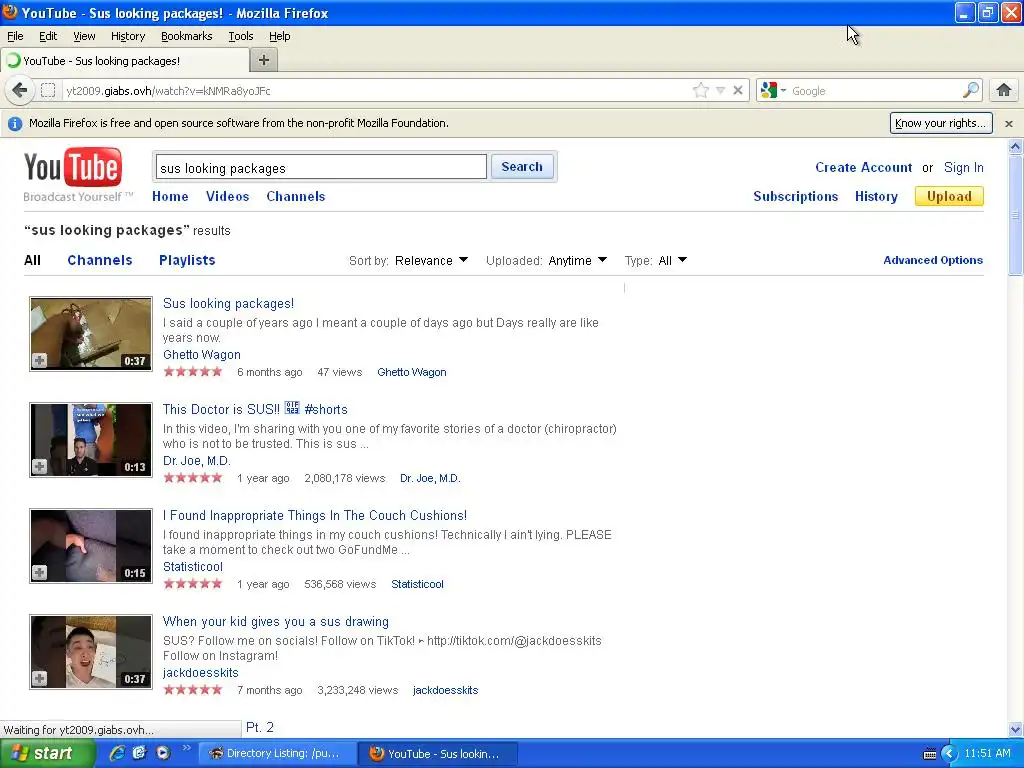The image size is (1024, 768).
Task: Open the address bar history dropdown arrow
Action: [720, 90]
